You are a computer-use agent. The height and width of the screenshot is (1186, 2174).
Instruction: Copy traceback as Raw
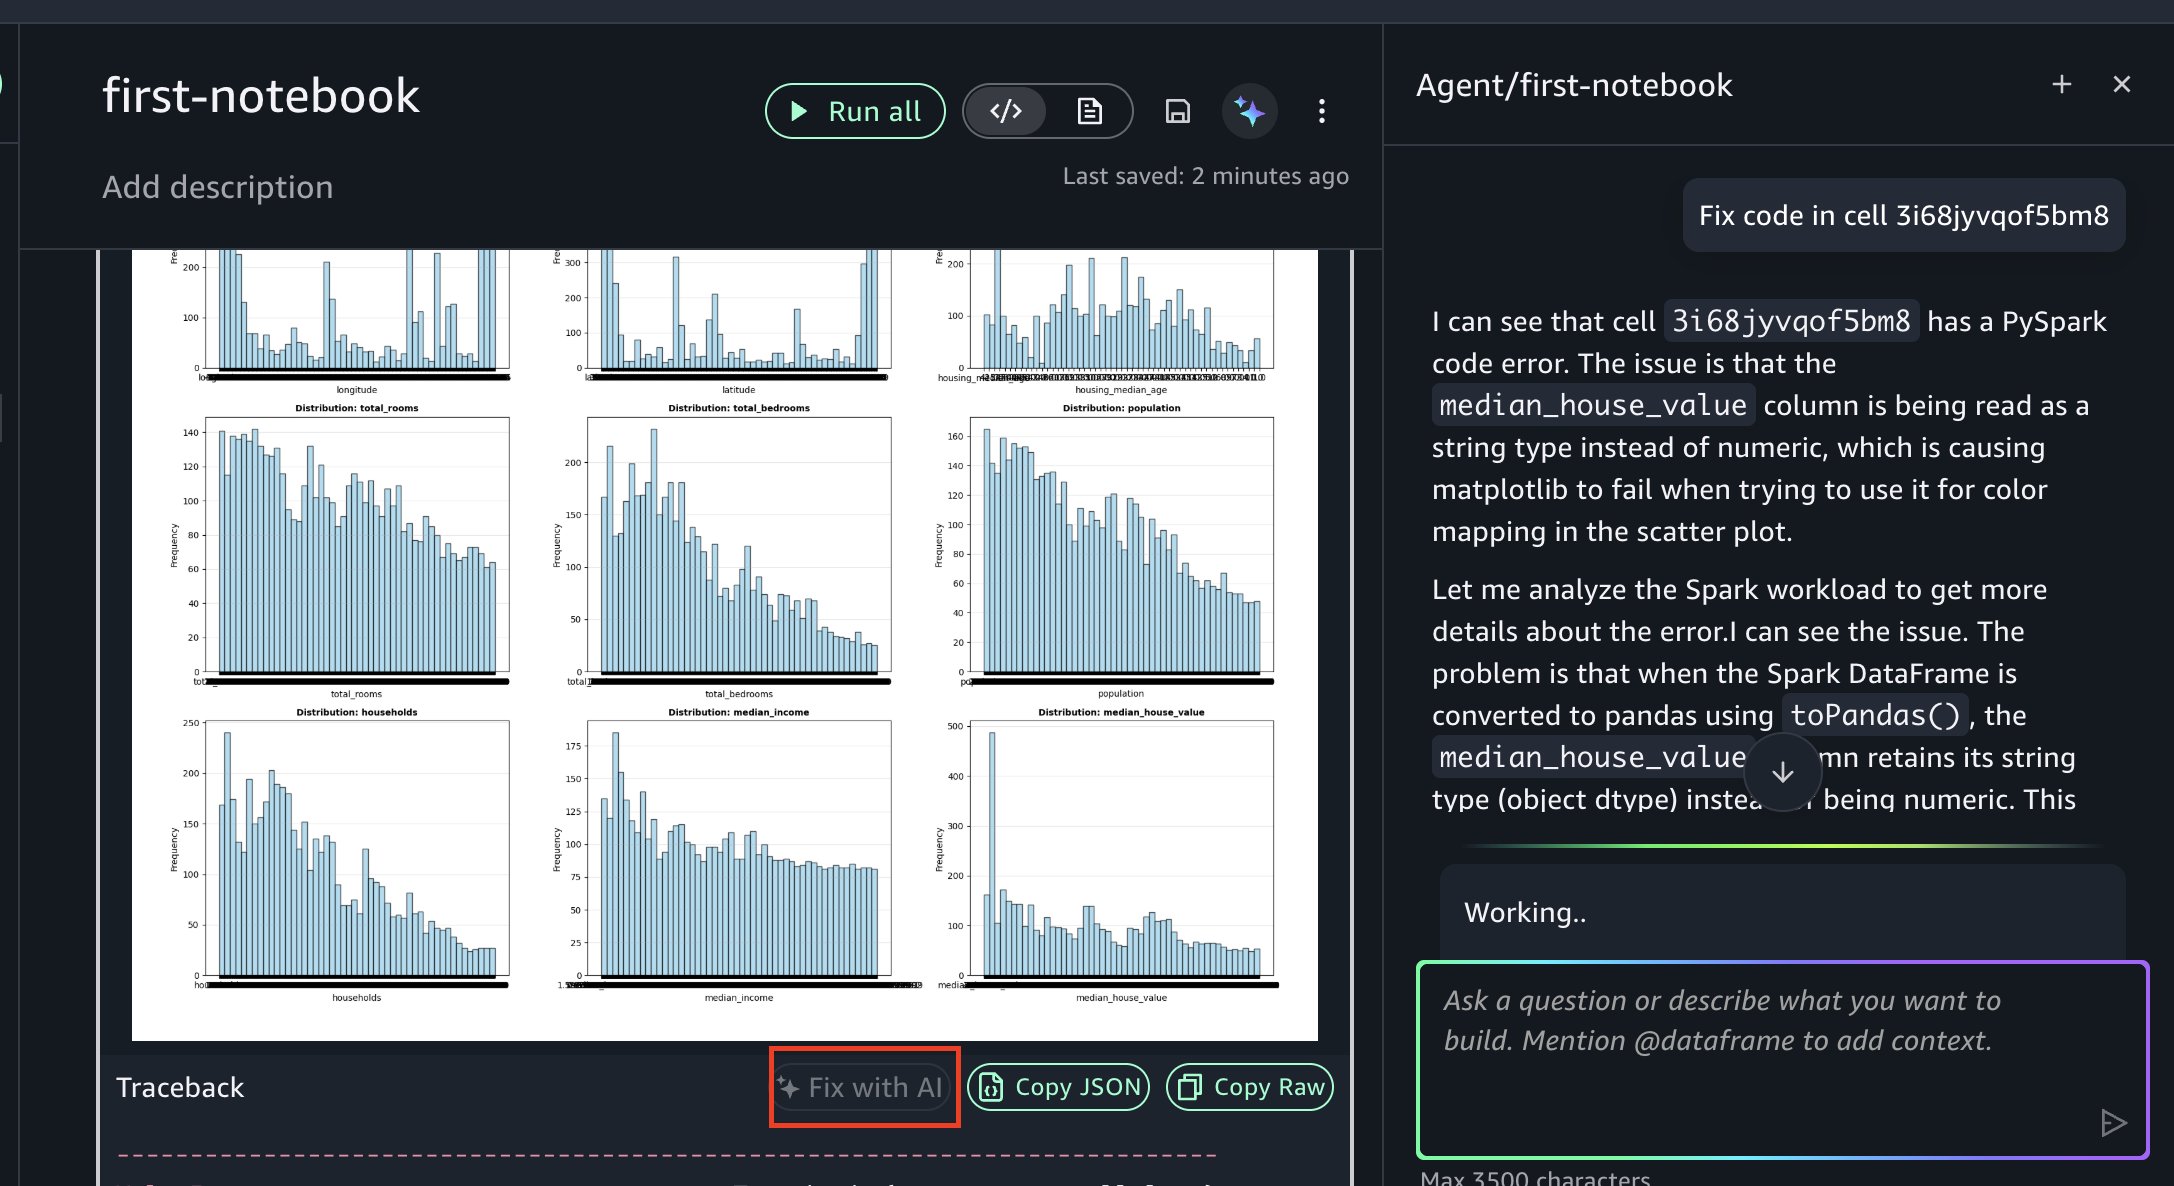(x=1250, y=1087)
